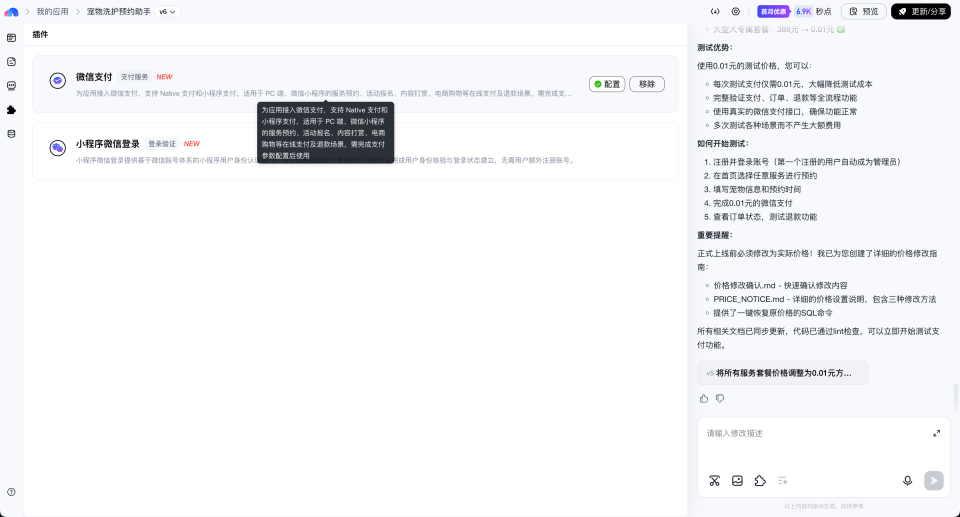The image size is (960, 517).
Task: Click the thumbs-down feedback icon
Action: pos(720,398)
